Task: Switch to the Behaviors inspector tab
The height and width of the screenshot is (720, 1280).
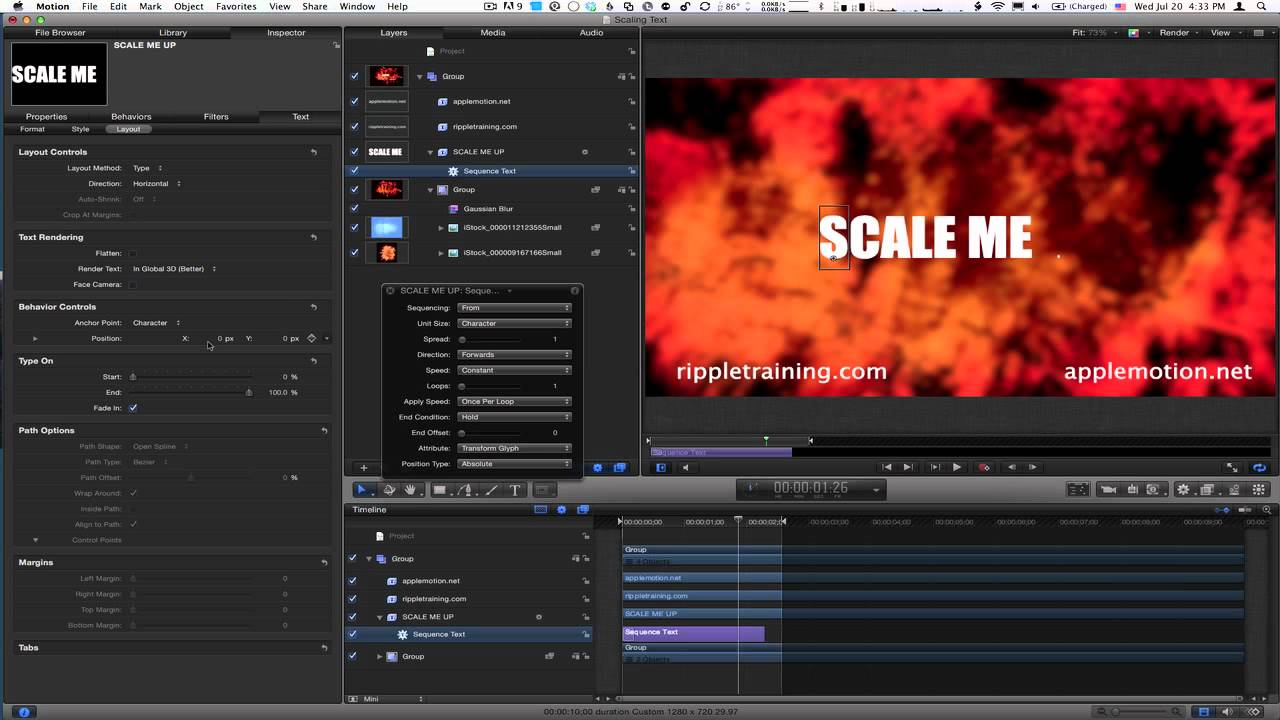Action: coord(131,117)
